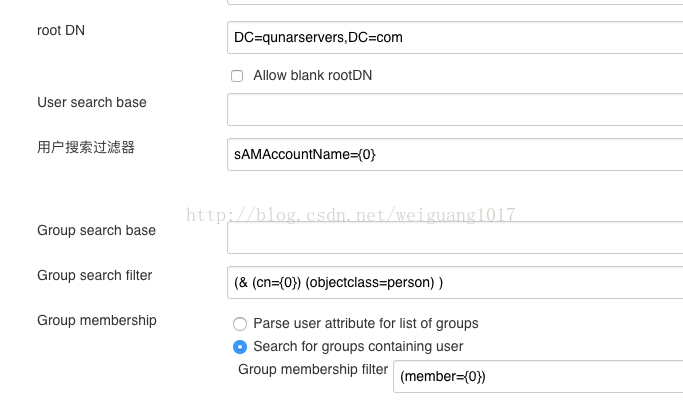Click the 'Group membership filter' label
The image size is (683, 408).
coord(313,370)
